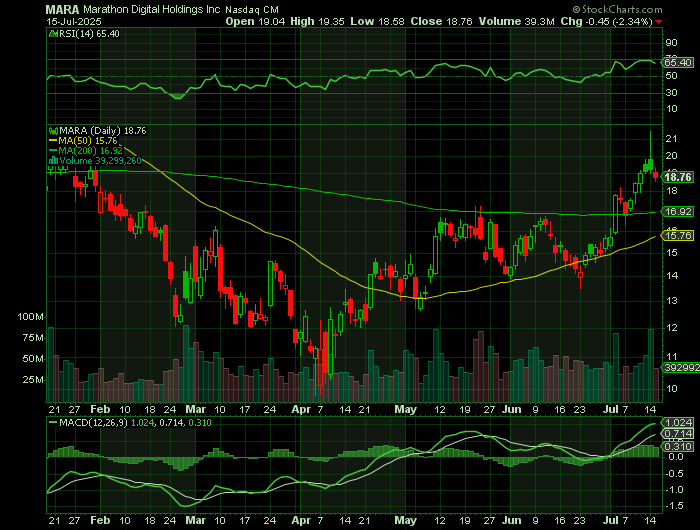The height and width of the screenshot is (530, 700).
Task: Click the 11 price axis label
Action: (671, 357)
